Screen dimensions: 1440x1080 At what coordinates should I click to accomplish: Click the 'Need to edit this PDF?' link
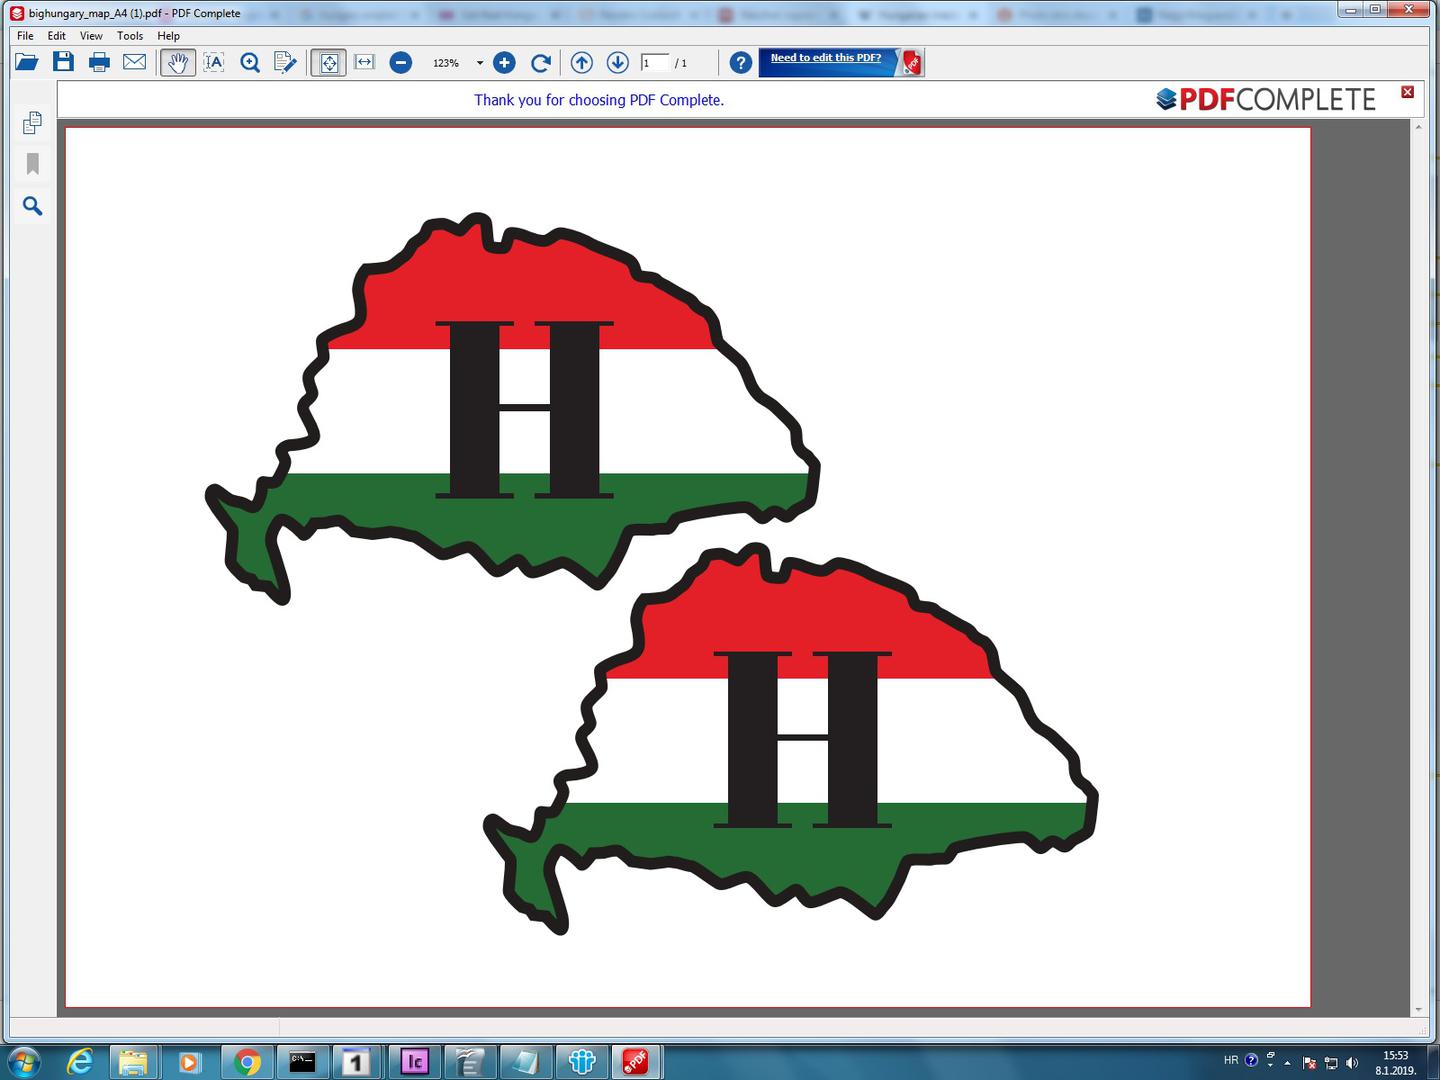coord(825,58)
